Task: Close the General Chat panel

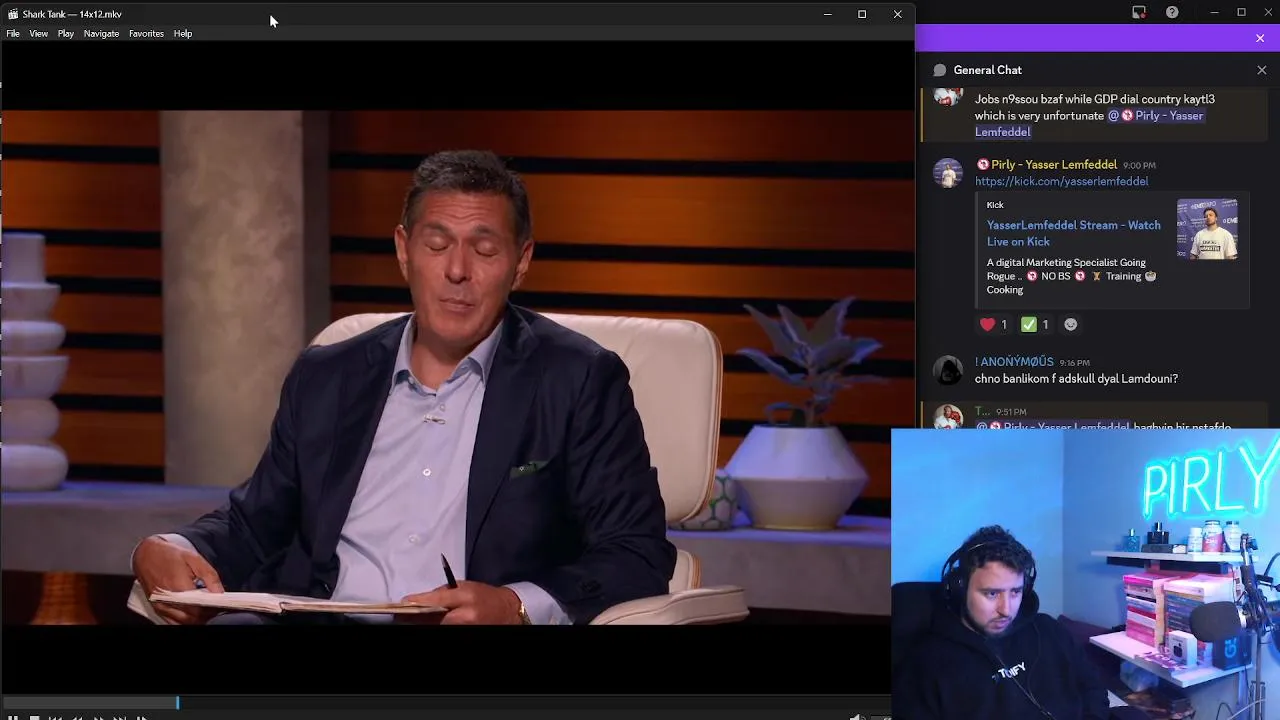Action: [x=1261, y=70]
